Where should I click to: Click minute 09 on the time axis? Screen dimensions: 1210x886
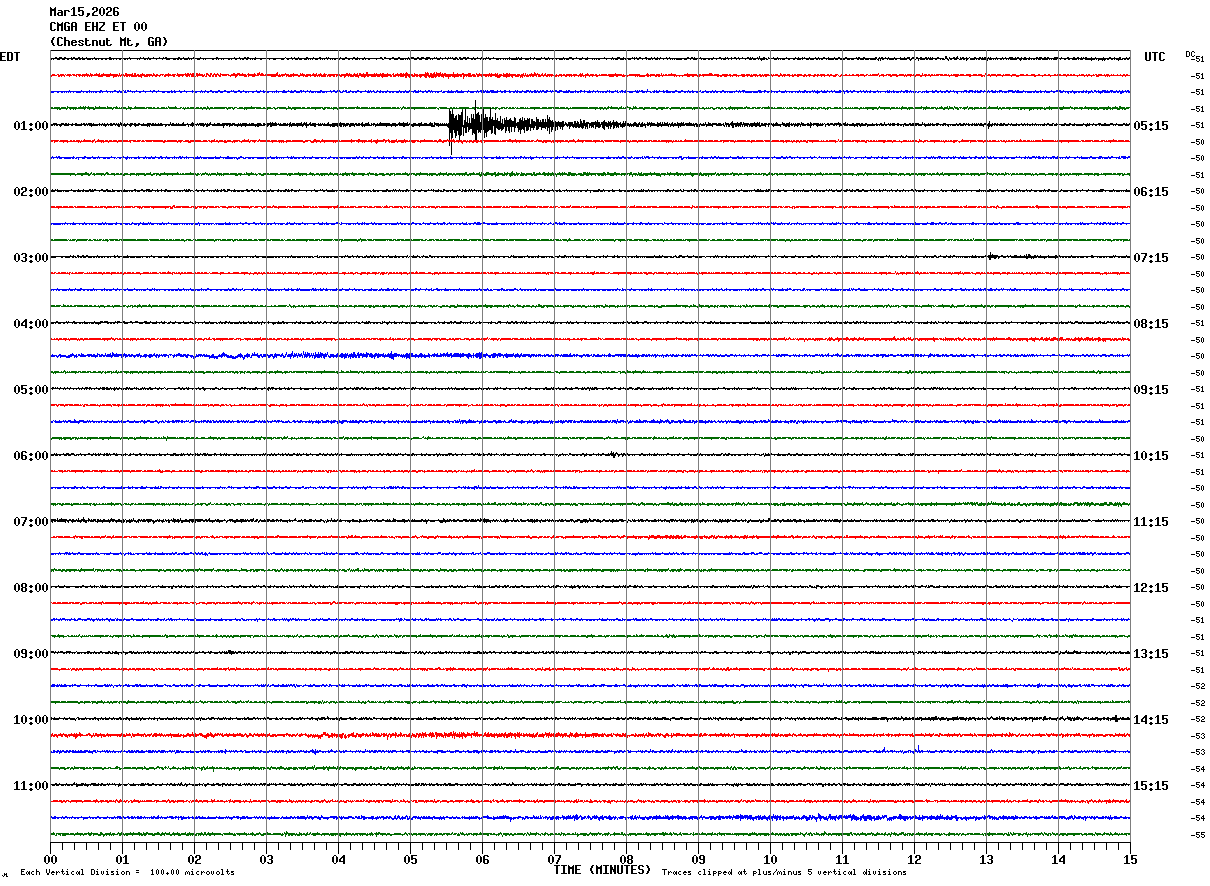[698, 859]
